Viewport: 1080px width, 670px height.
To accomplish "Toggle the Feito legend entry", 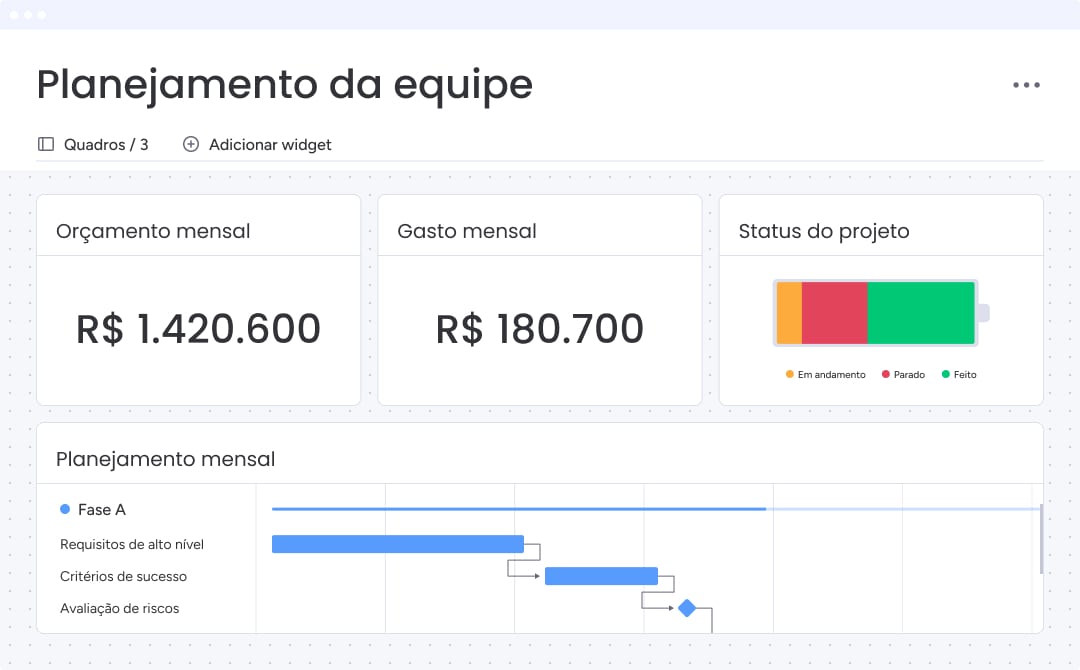I will (x=958, y=373).
